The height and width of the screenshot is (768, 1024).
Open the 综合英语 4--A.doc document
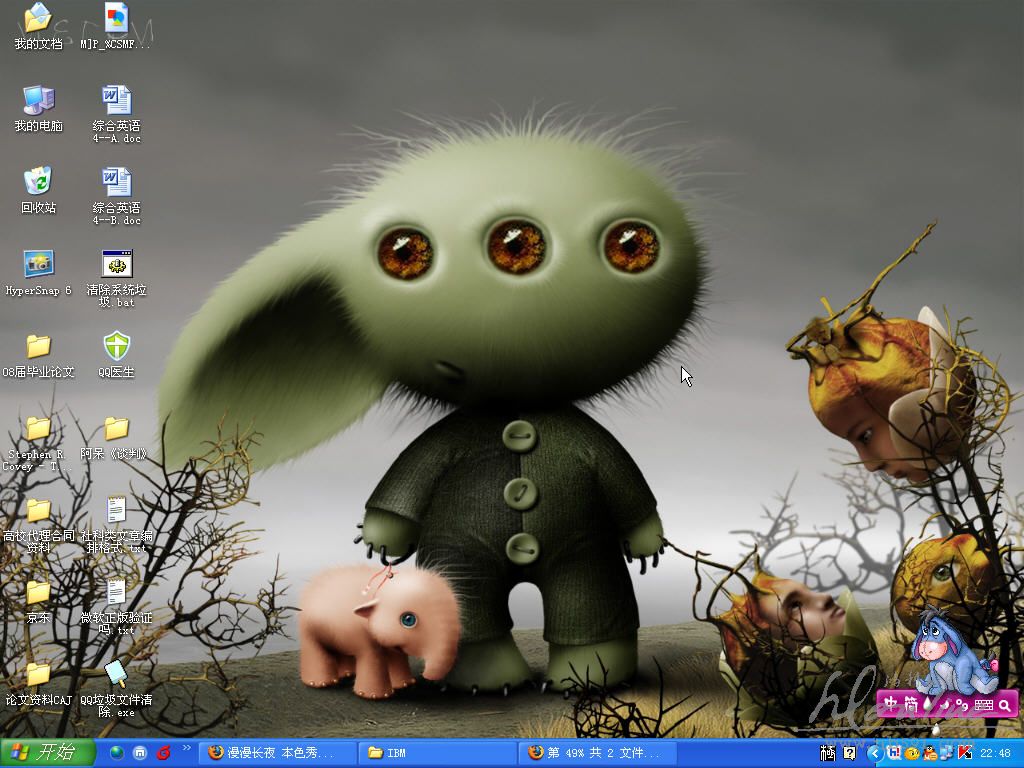coord(117,101)
